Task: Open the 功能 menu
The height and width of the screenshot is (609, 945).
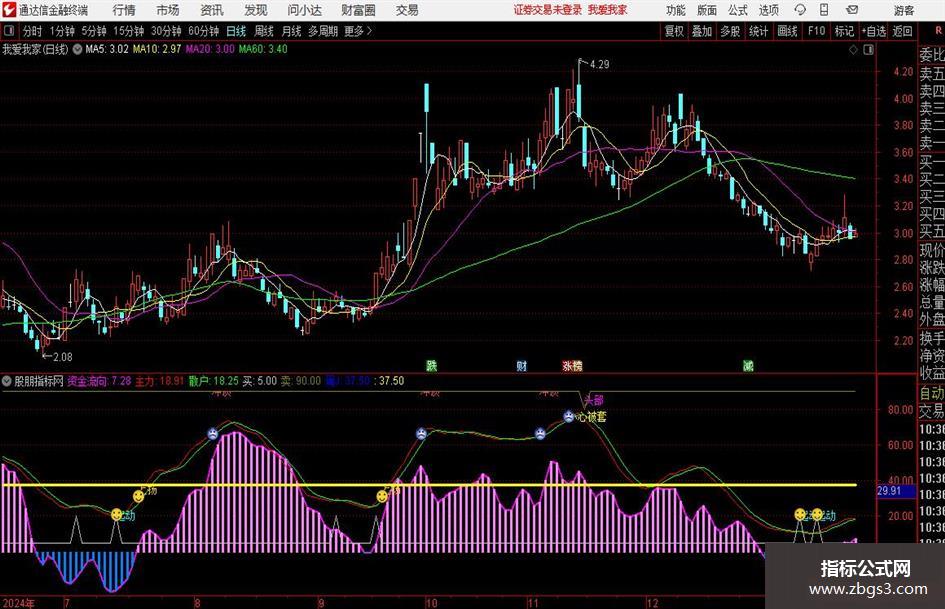Action: pyautogui.click(x=676, y=10)
